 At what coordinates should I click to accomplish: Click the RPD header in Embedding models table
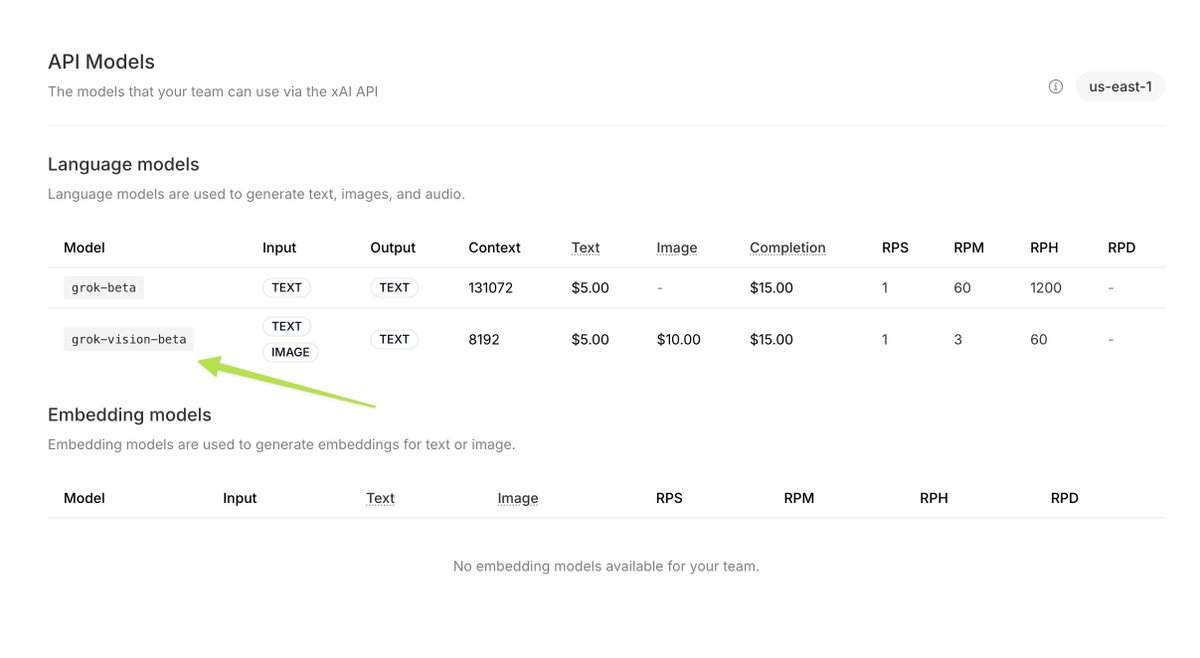click(x=1065, y=498)
